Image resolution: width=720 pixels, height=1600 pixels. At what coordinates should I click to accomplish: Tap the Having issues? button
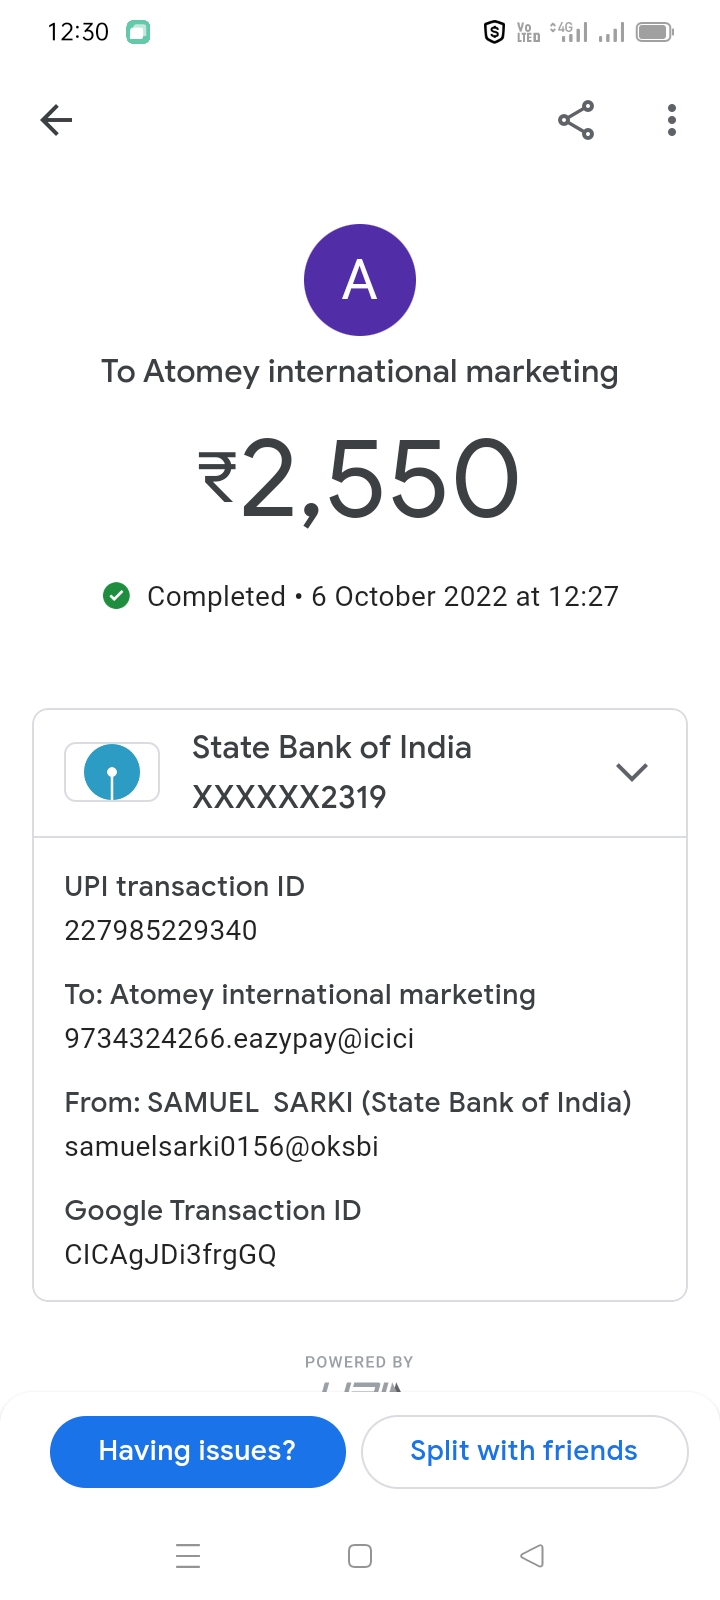pos(198,1451)
